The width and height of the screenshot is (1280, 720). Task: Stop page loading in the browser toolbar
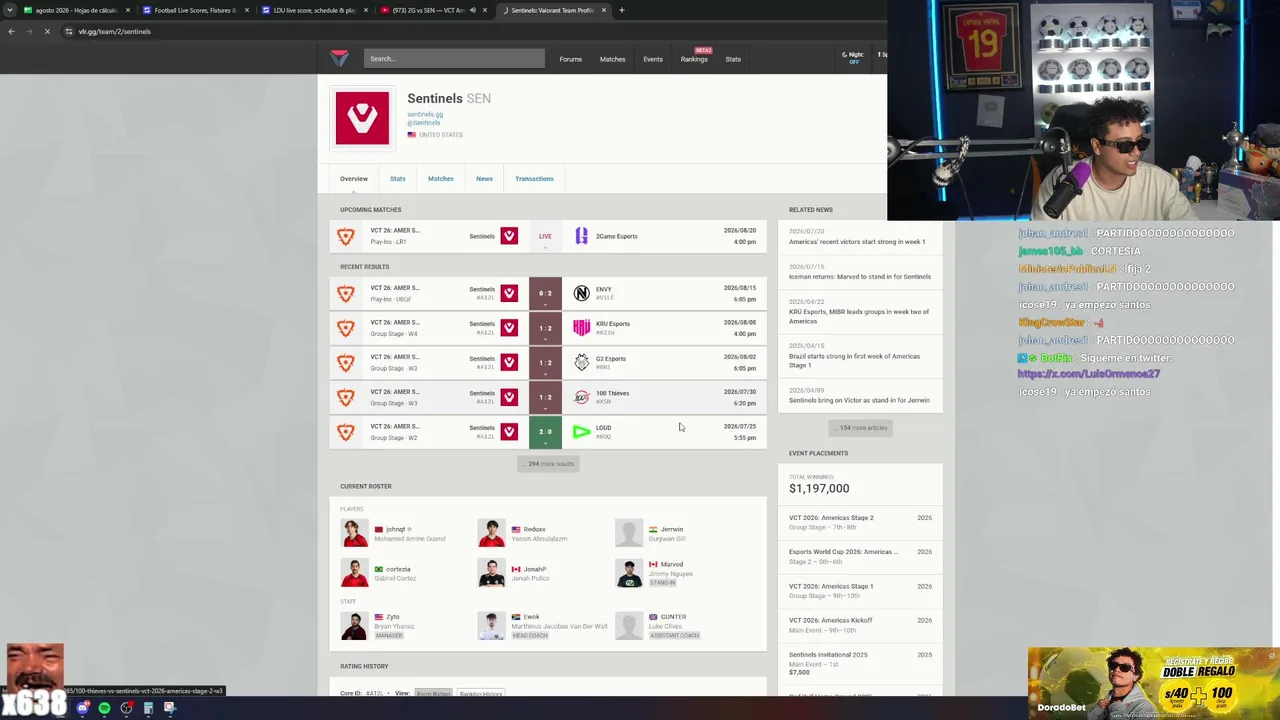tap(47, 31)
